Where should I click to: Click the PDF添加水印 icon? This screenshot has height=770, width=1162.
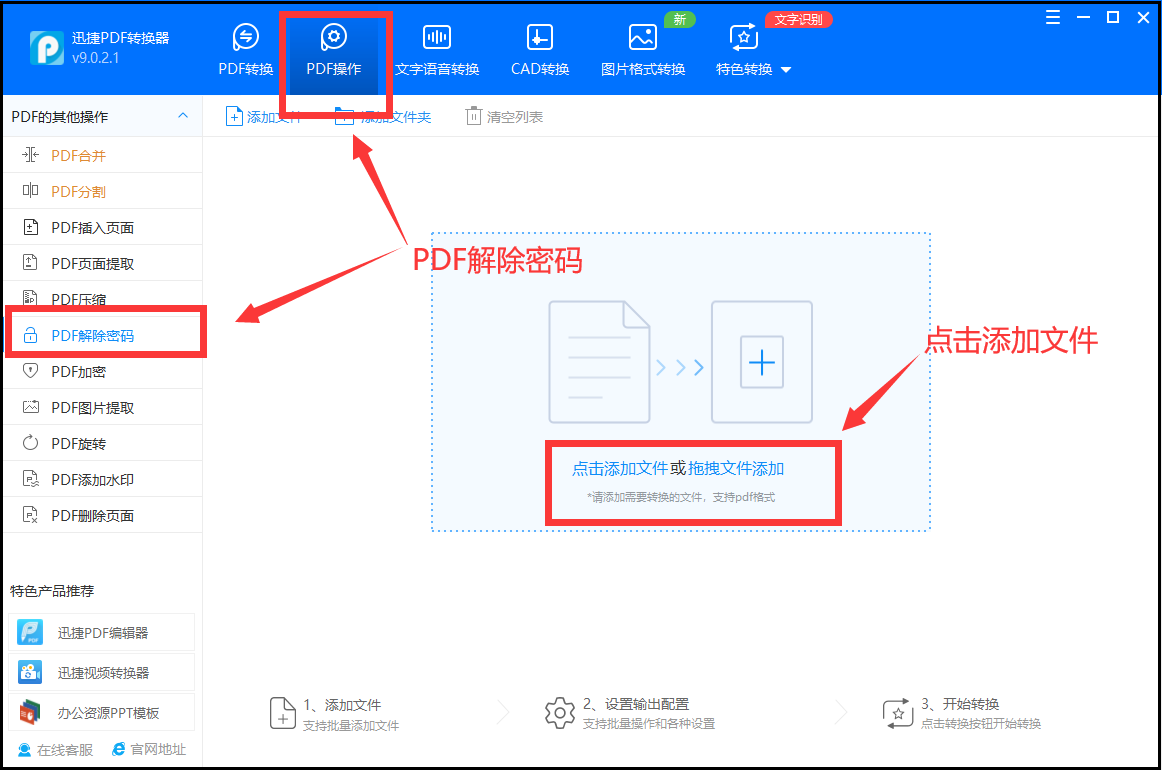tap(30, 479)
